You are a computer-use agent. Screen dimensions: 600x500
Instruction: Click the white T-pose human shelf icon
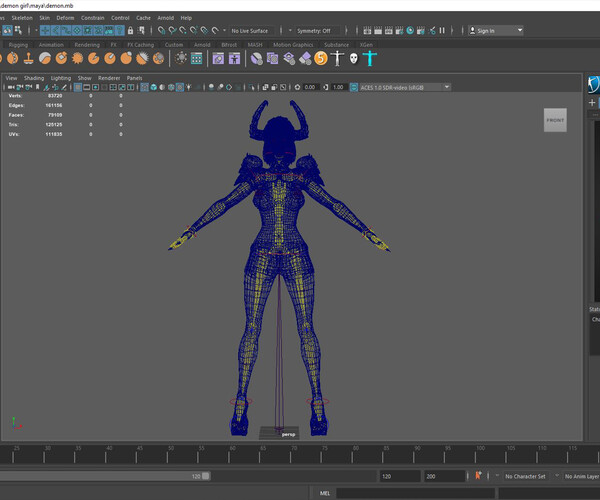[337, 59]
